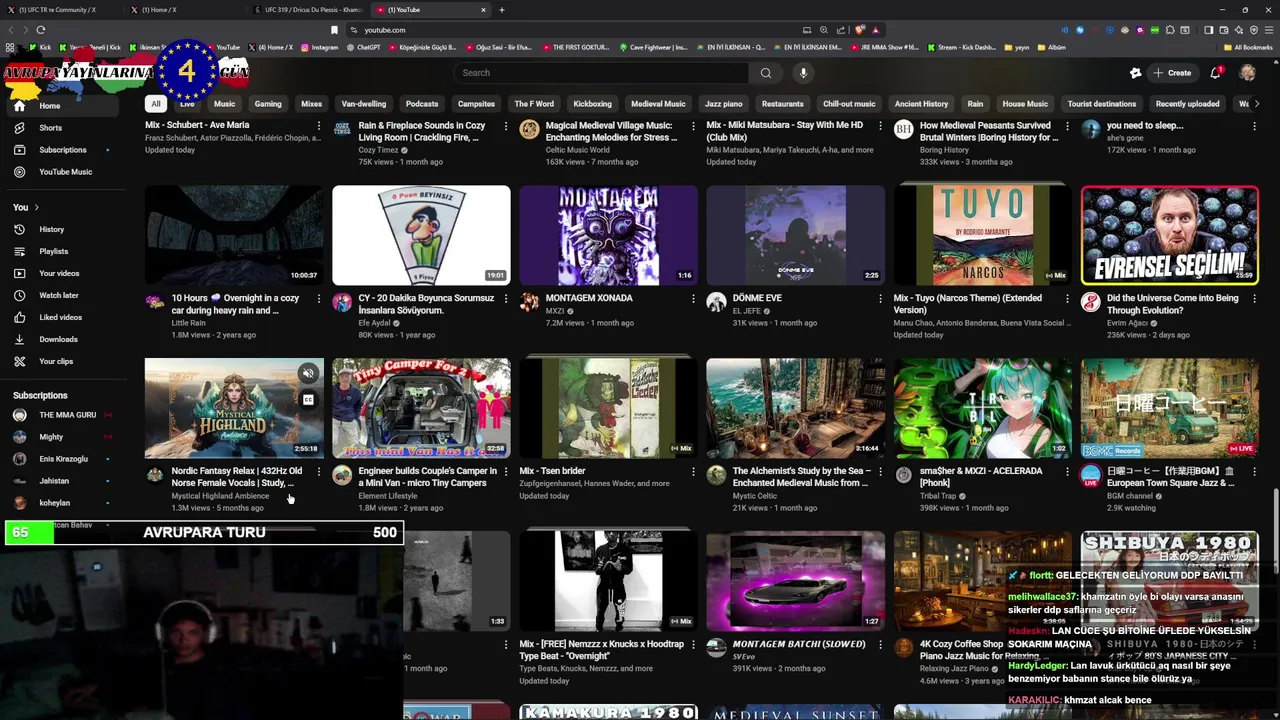Open options menu for MONTAGEM XONADA video

pos(693,298)
